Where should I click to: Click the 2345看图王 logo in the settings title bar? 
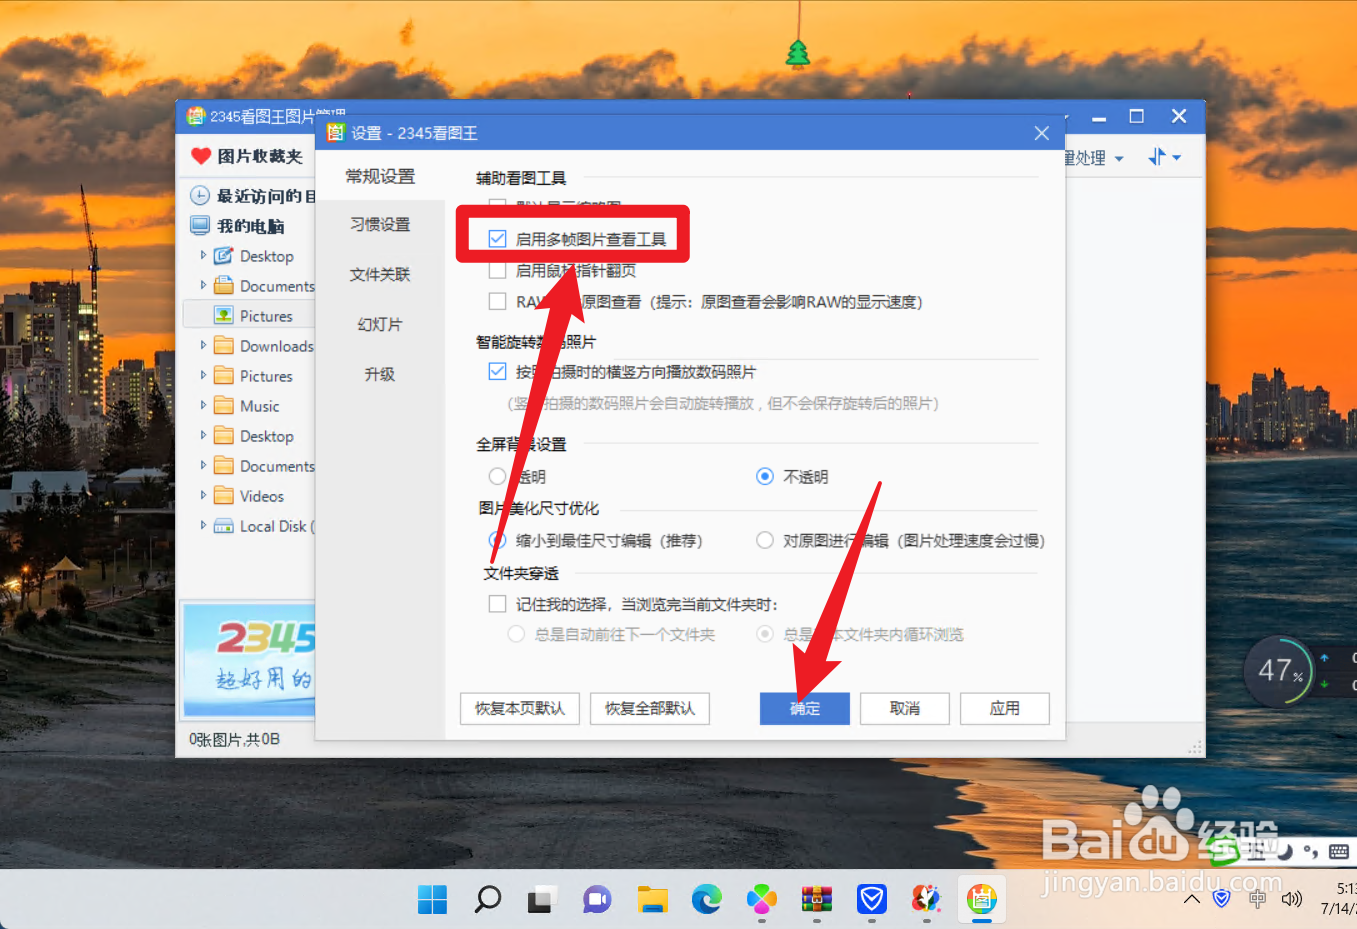pyautogui.click(x=335, y=133)
